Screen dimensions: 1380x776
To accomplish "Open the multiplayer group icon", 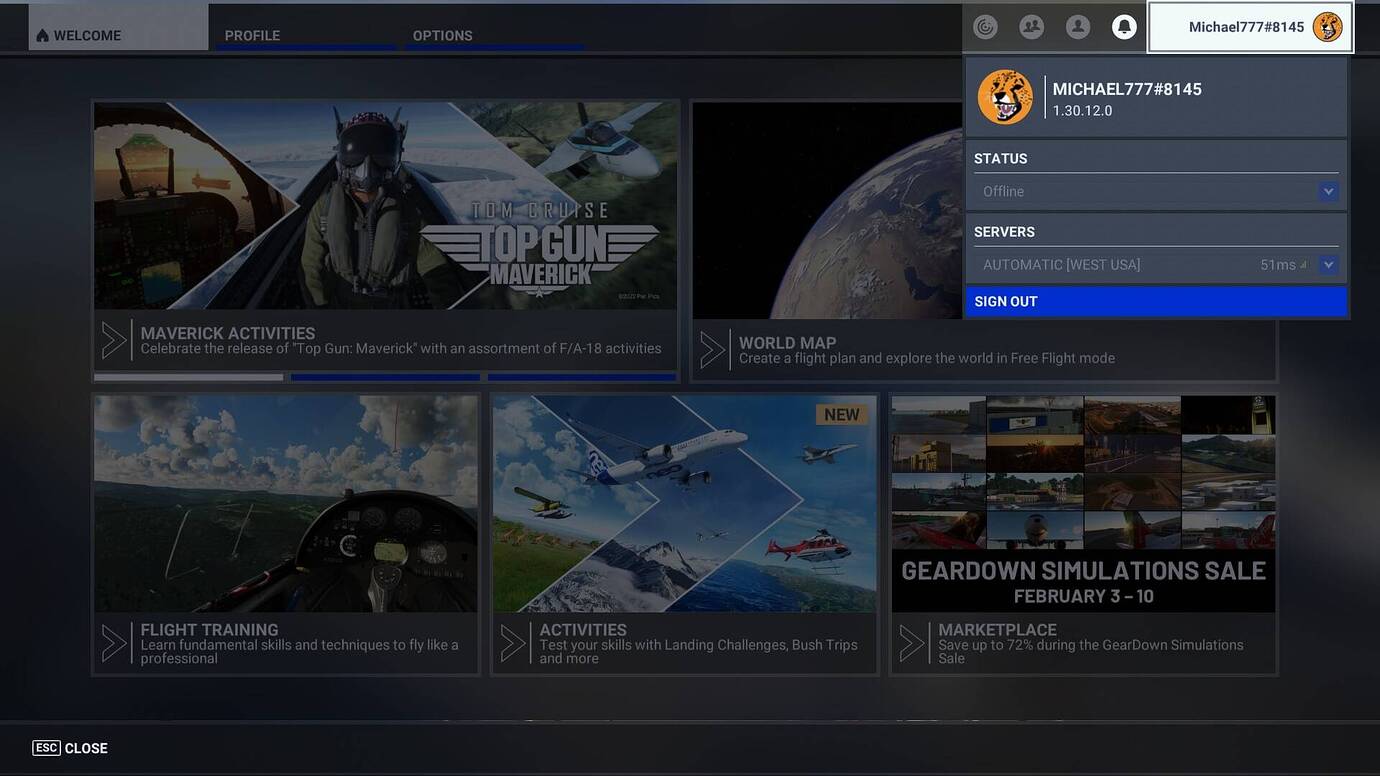I will coord(1031,27).
